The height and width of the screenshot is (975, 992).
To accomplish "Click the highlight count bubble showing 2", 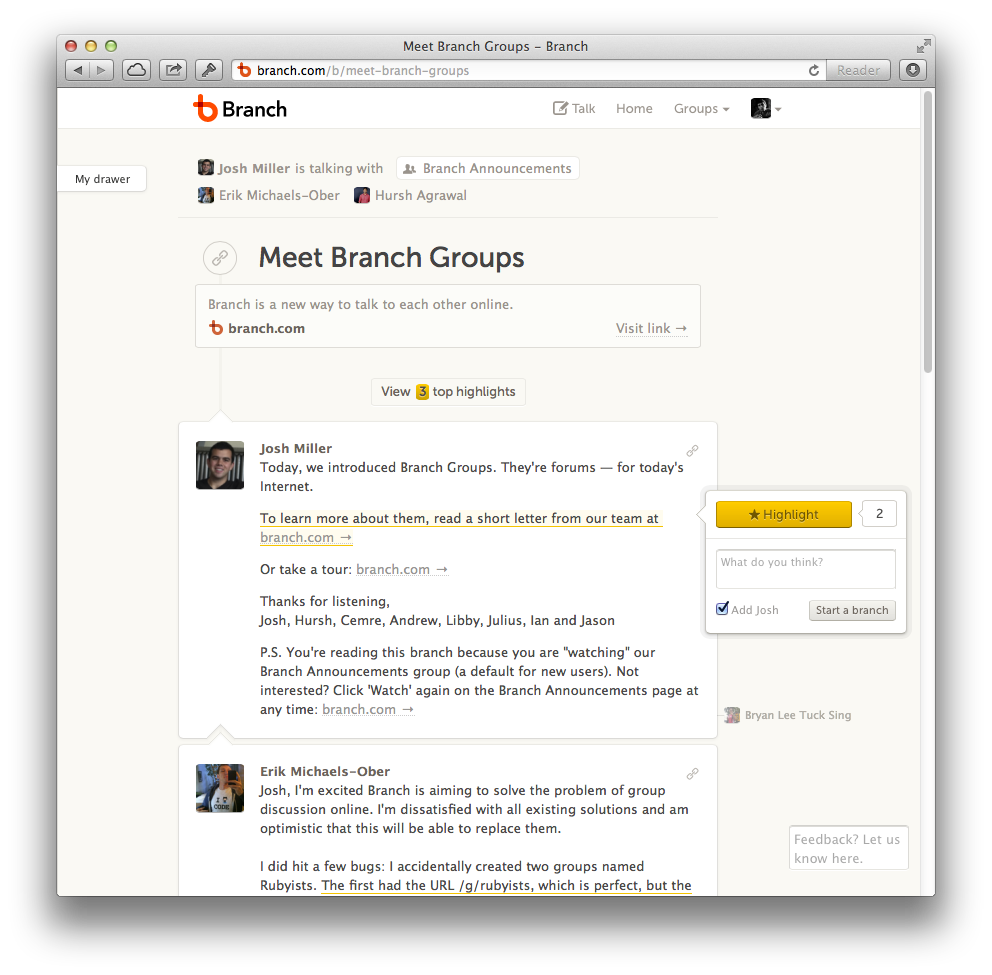I will click(879, 514).
